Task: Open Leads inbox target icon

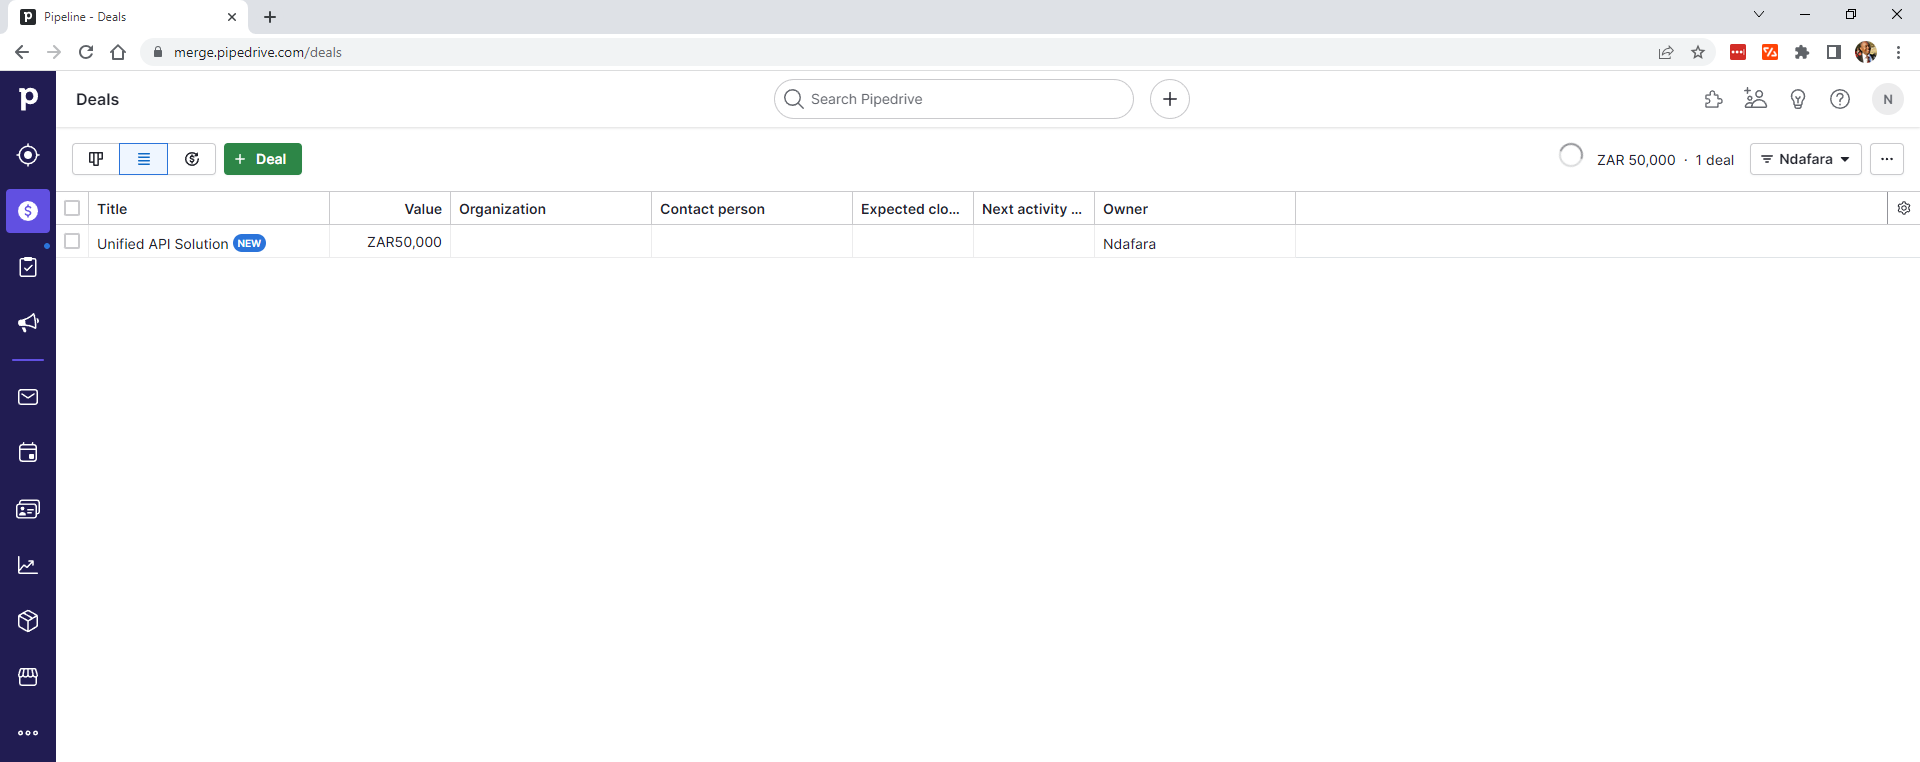Action: pos(28,155)
